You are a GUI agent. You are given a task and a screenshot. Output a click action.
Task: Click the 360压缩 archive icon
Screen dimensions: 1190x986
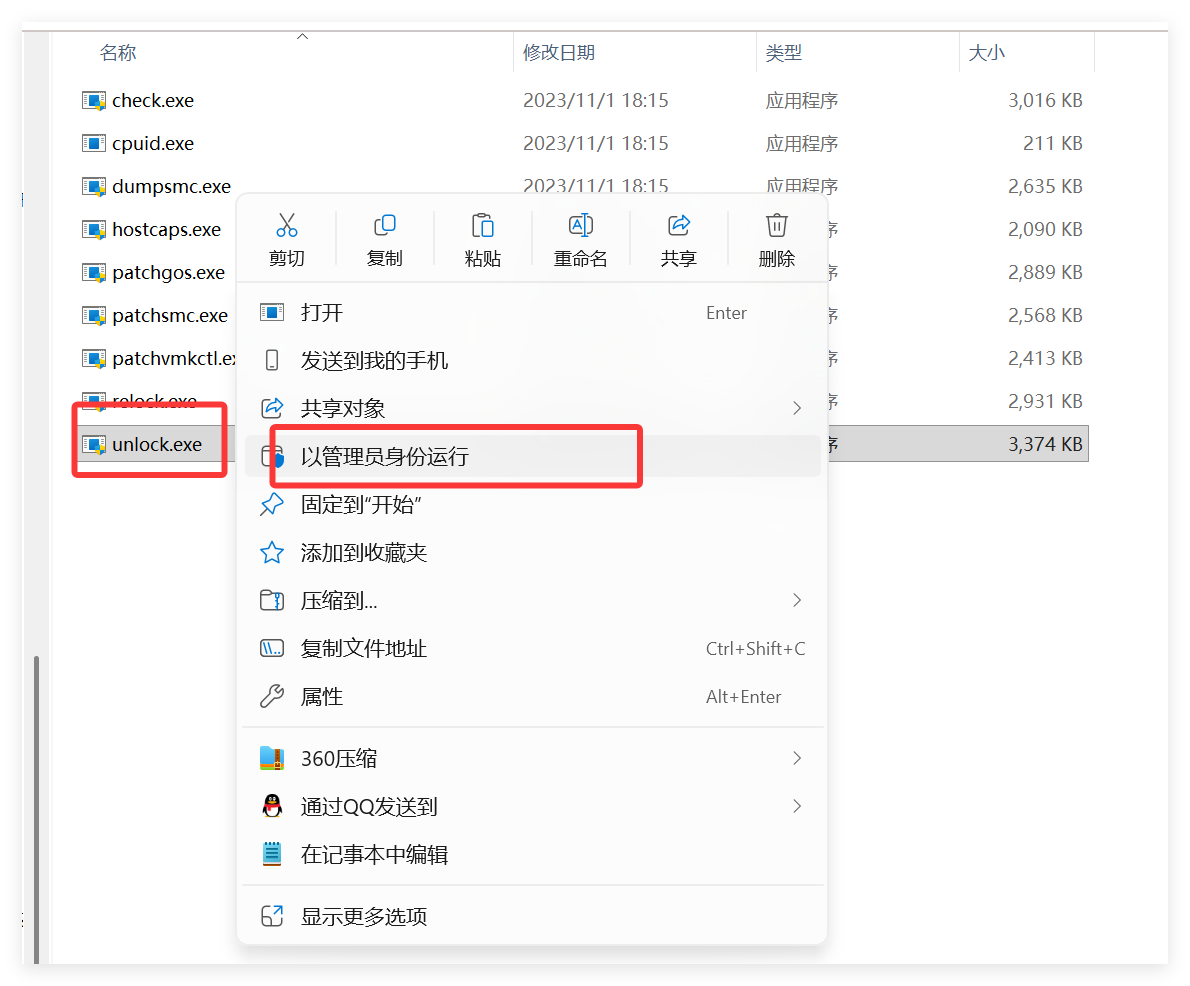[x=272, y=758]
